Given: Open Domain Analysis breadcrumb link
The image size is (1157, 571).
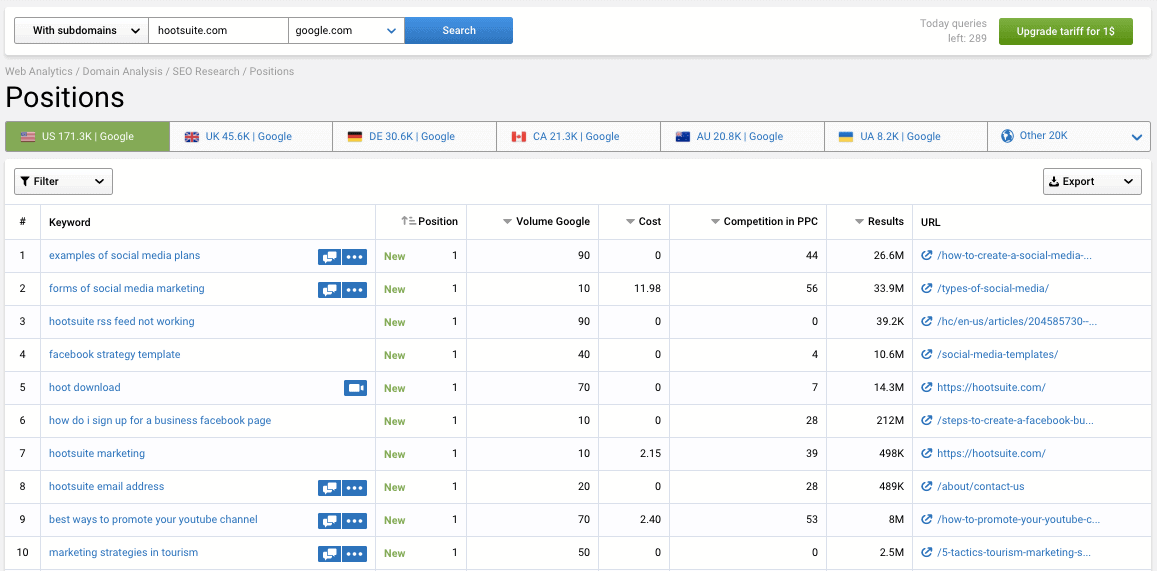Looking at the screenshot, I should pyautogui.click(x=122, y=72).
